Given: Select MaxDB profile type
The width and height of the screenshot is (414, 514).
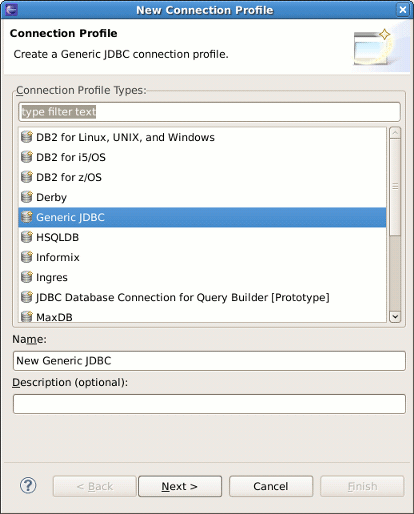Looking at the screenshot, I should coord(54,317).
